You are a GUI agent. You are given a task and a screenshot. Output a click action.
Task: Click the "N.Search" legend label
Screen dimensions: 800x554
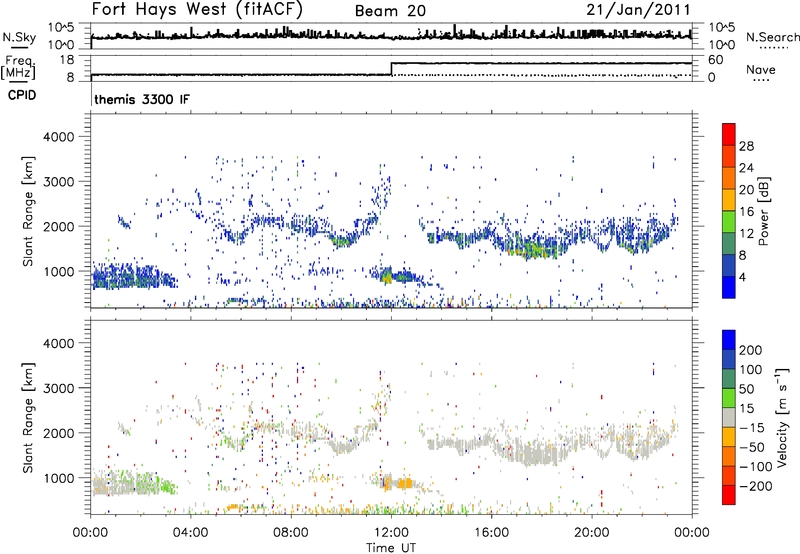tap(773, 37)
